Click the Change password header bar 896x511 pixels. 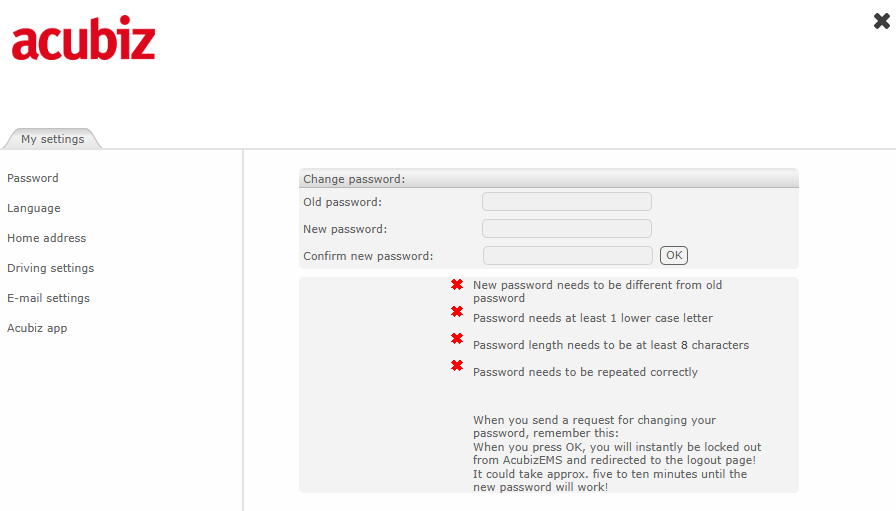(549, 178)
